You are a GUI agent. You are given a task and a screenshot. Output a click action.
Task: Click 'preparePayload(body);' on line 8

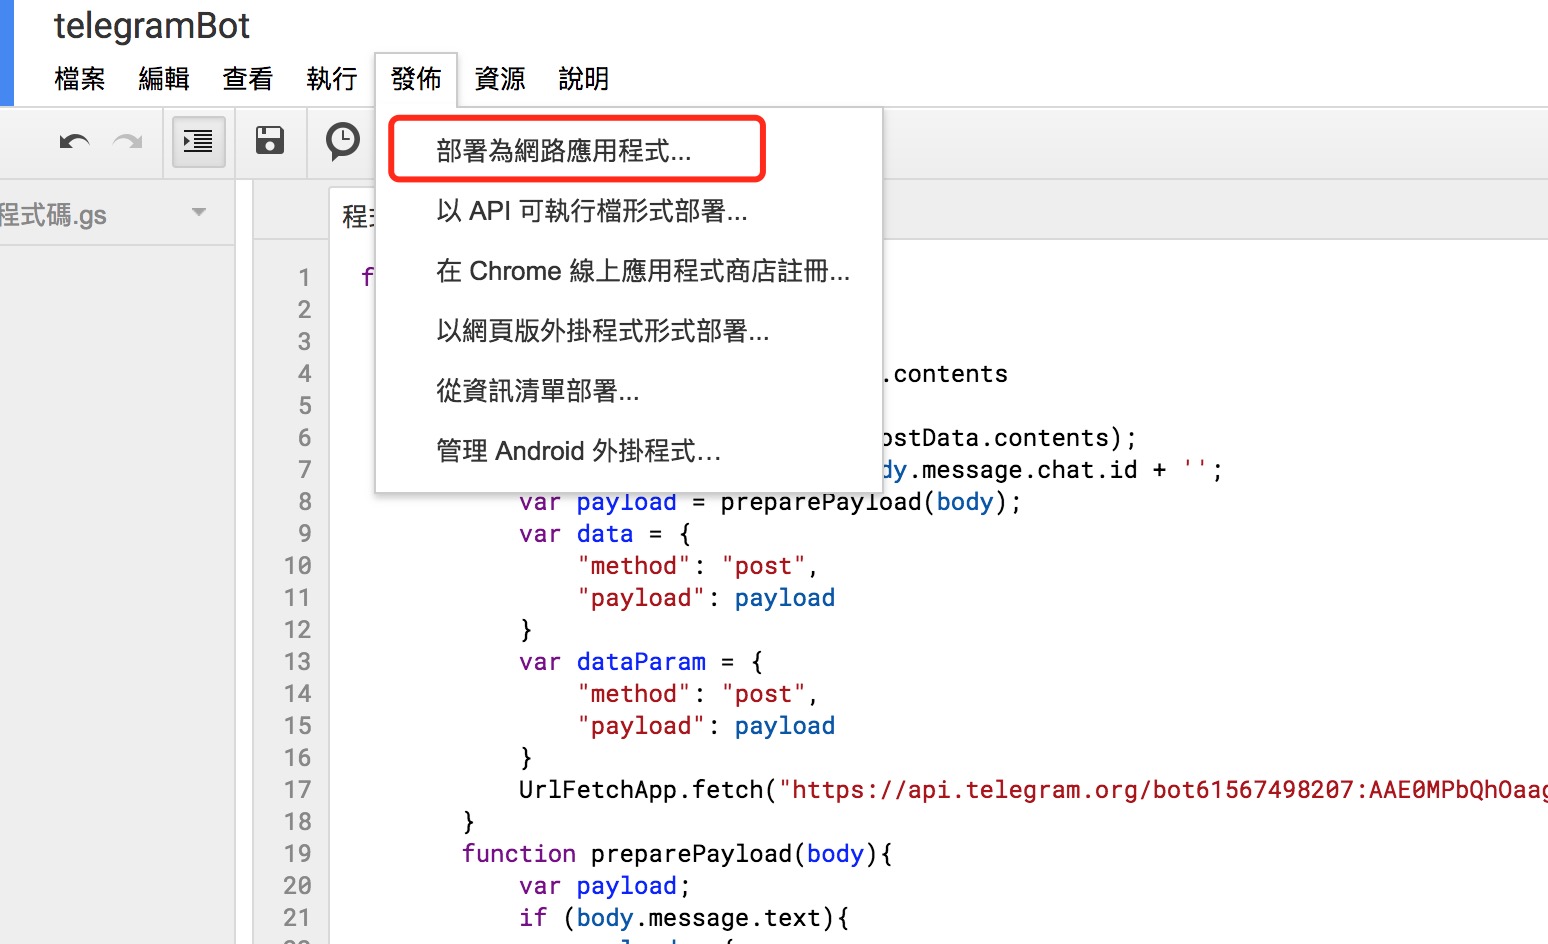871,502
